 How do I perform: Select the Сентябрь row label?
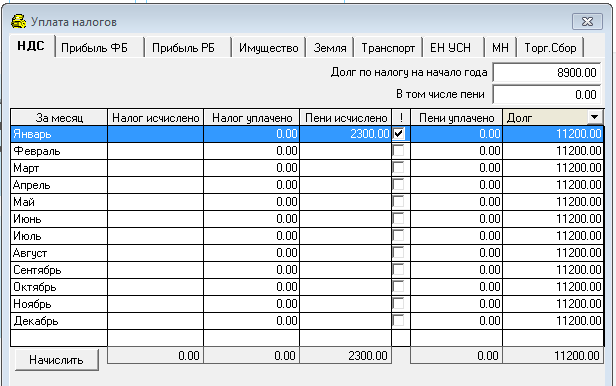(x=37, y=270)
